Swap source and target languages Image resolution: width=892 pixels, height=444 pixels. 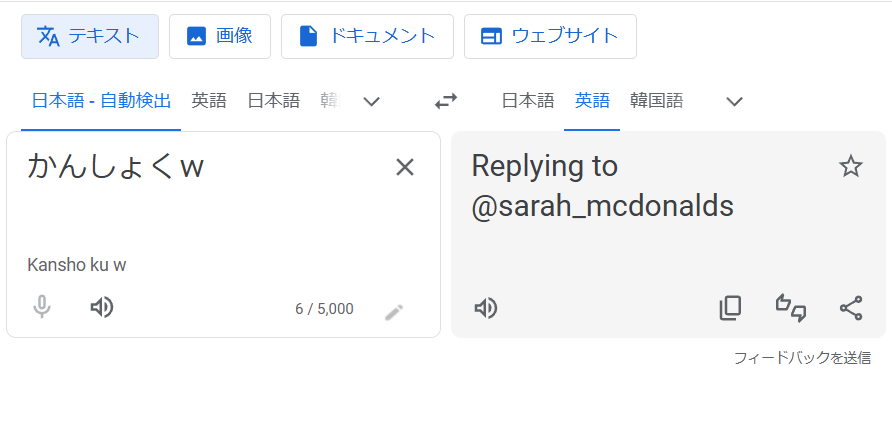tap(446, 101)
